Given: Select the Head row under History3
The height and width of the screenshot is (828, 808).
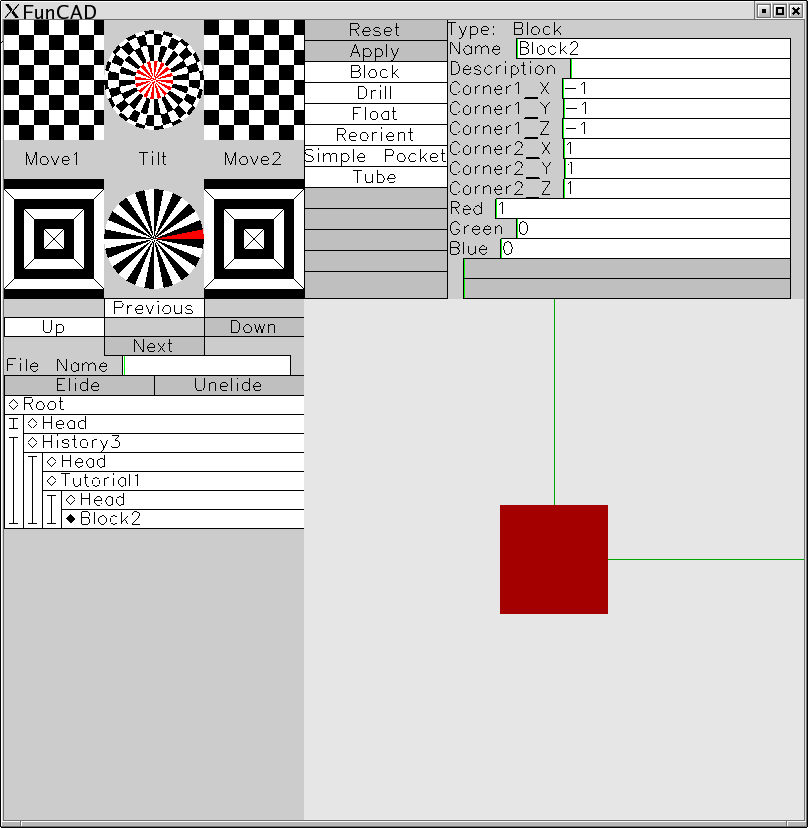Looking at the screenshot, I should tap(173, 462).
